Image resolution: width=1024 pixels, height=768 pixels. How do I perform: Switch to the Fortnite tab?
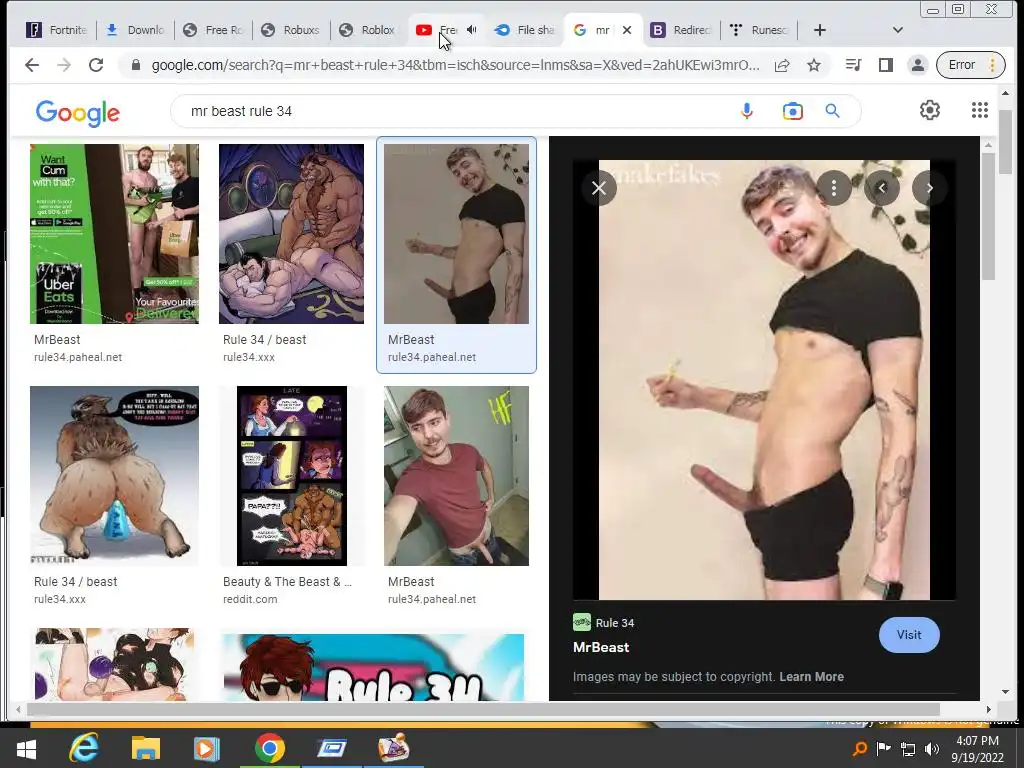pos(56,30)
